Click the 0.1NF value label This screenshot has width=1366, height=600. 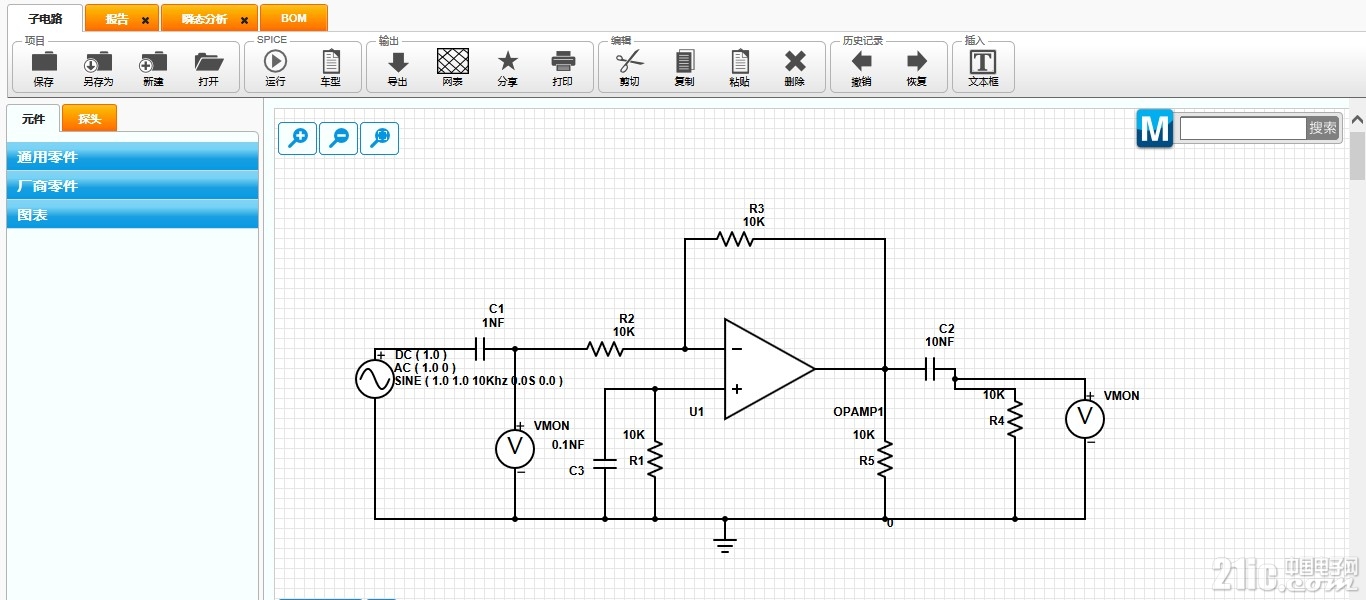(x=568, y=445)
